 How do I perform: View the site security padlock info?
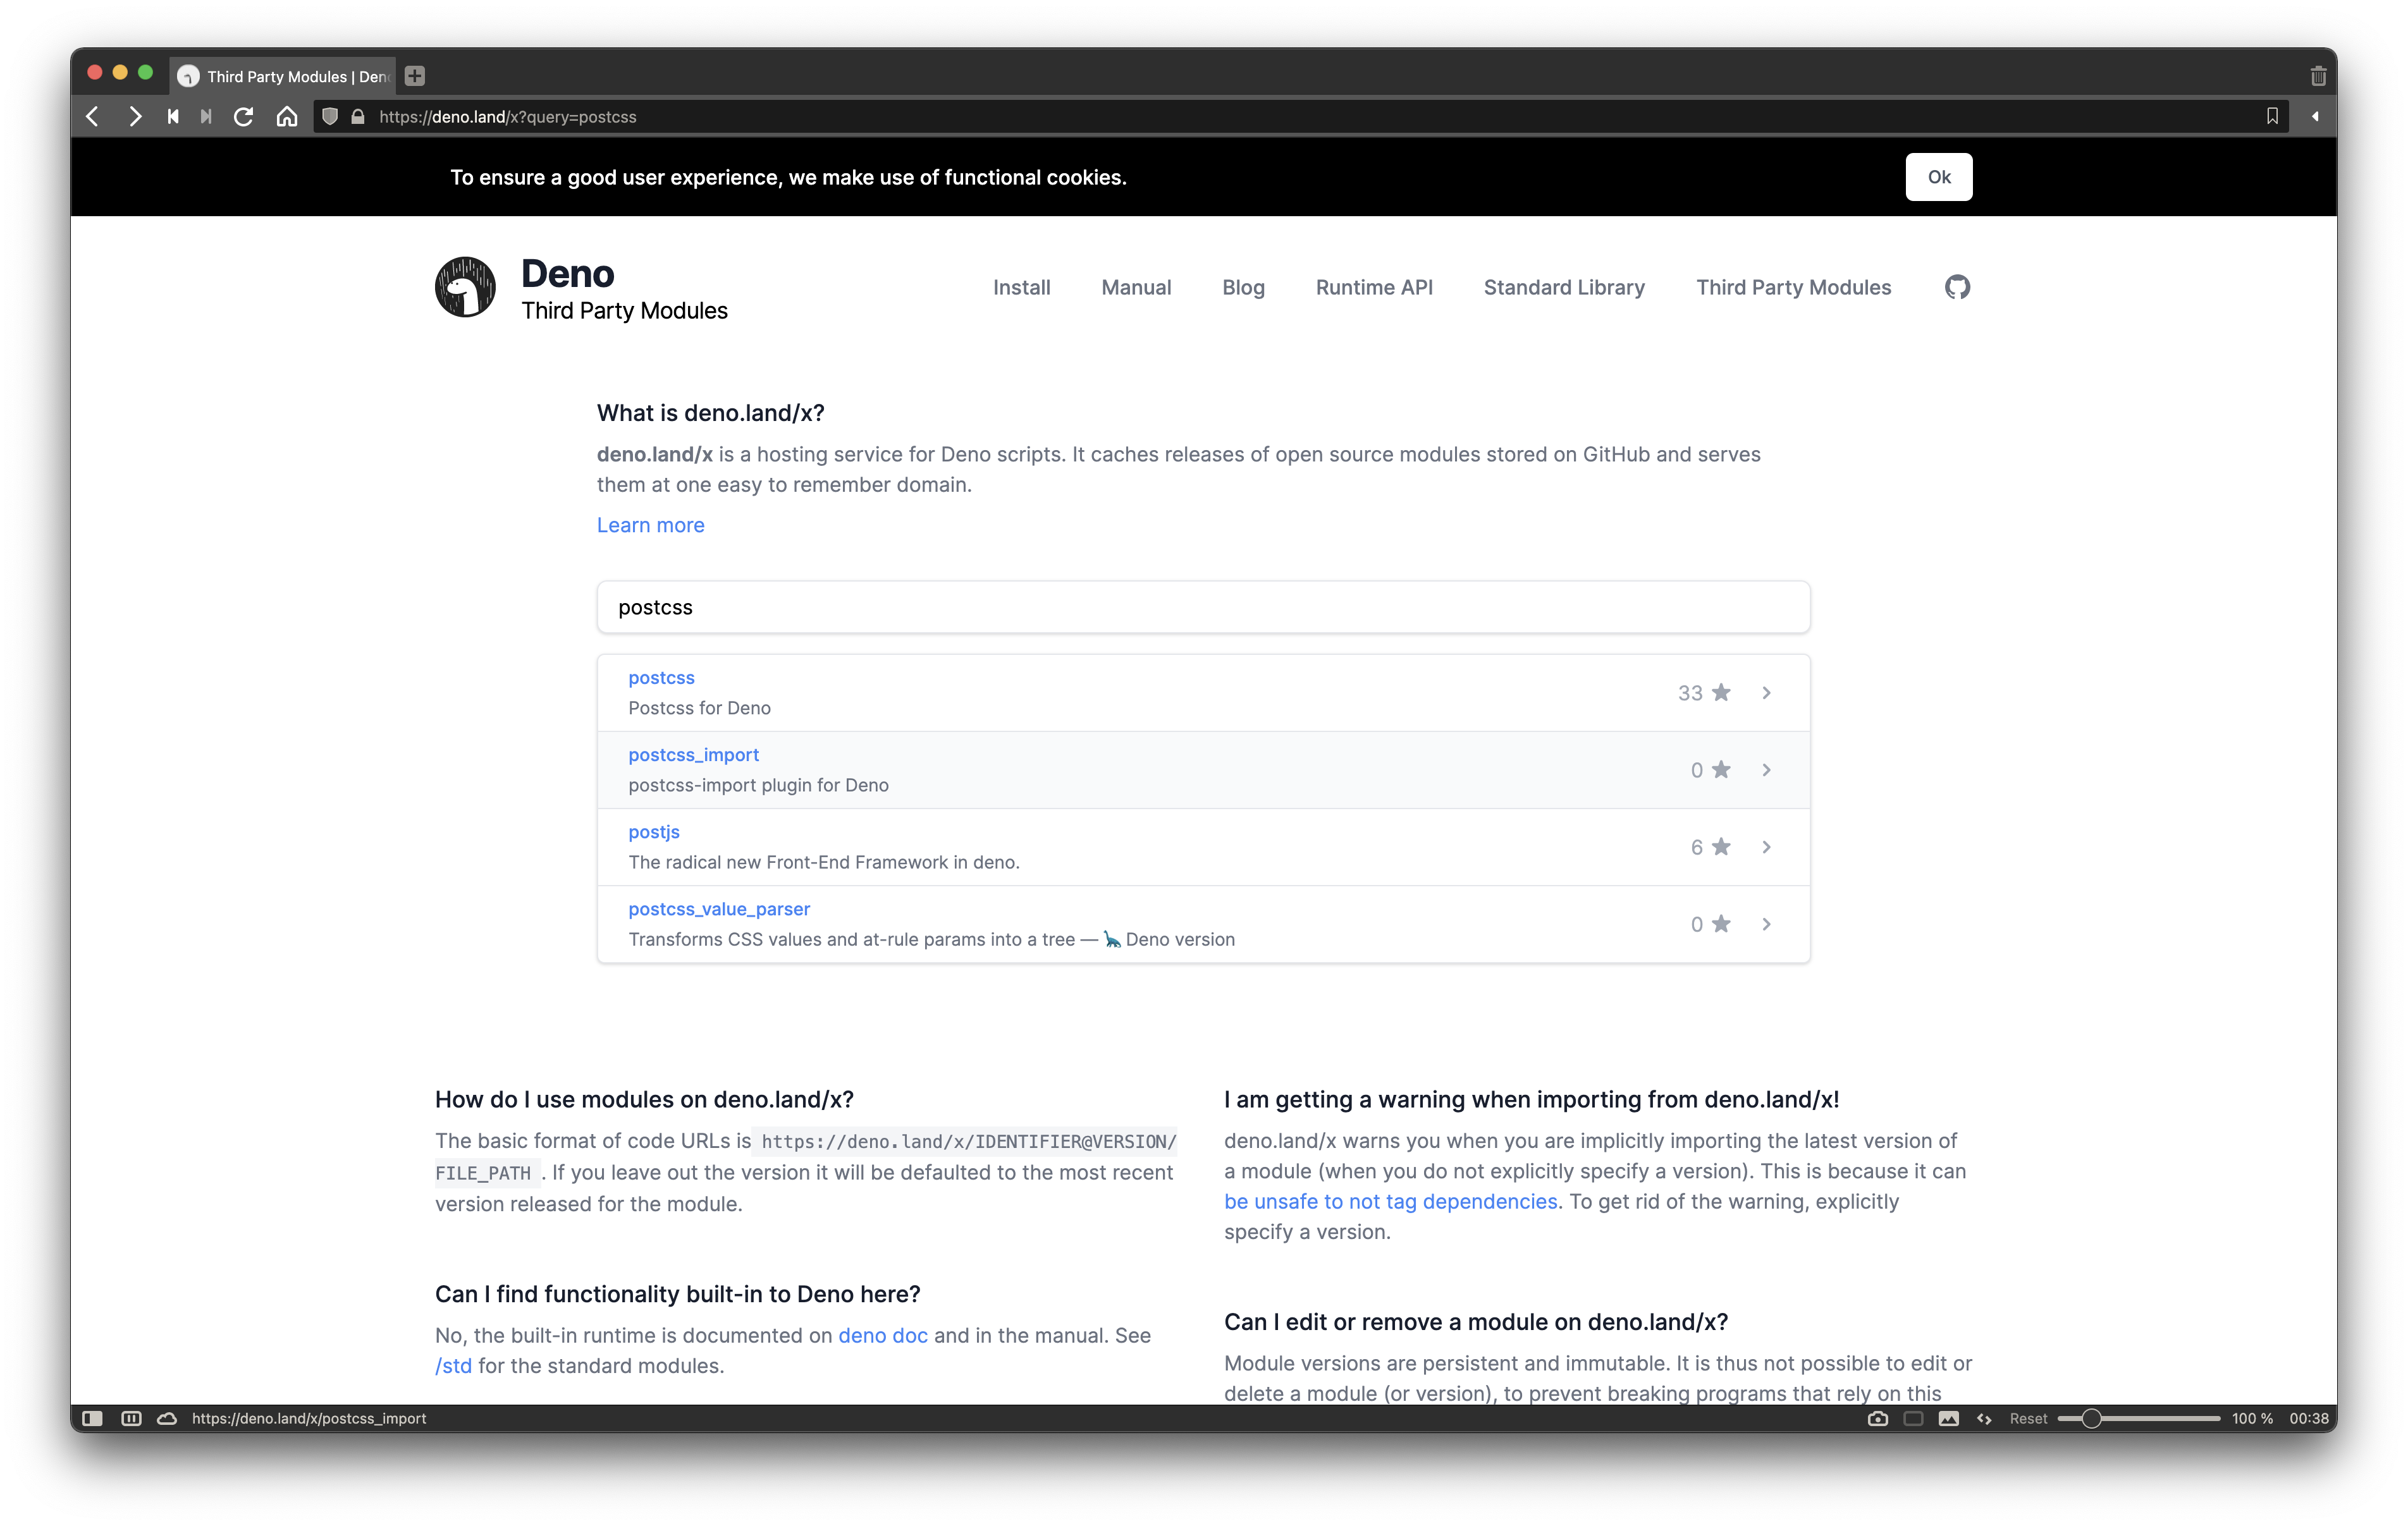(x=358, y=117)
